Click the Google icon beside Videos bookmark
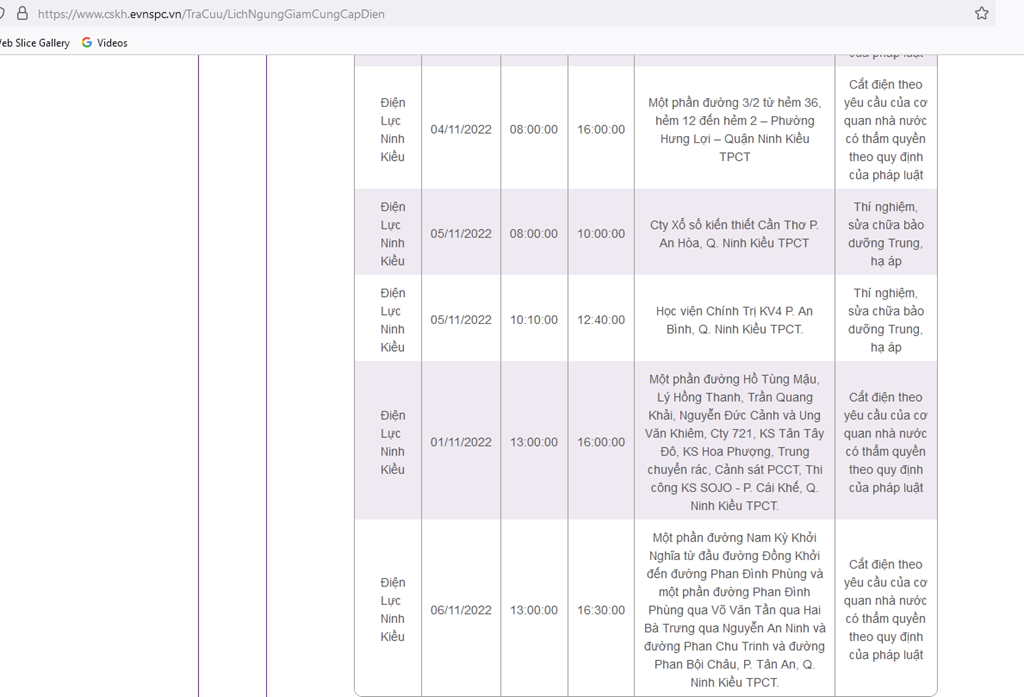 (87, 43)
